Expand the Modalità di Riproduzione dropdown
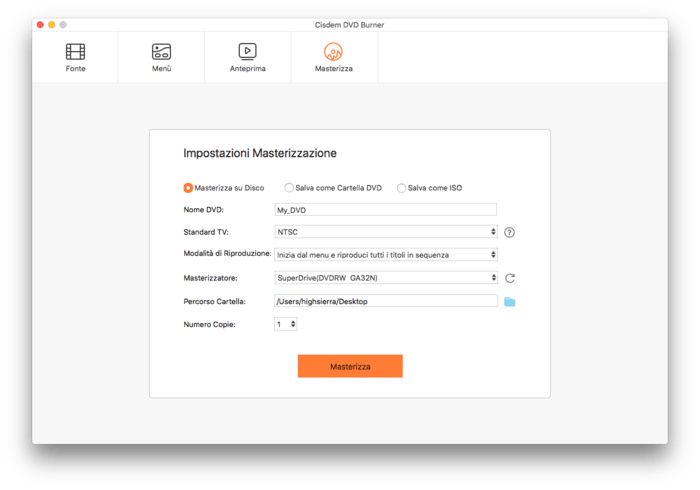This screenshot has height=490, width=700. coord(385,255)
